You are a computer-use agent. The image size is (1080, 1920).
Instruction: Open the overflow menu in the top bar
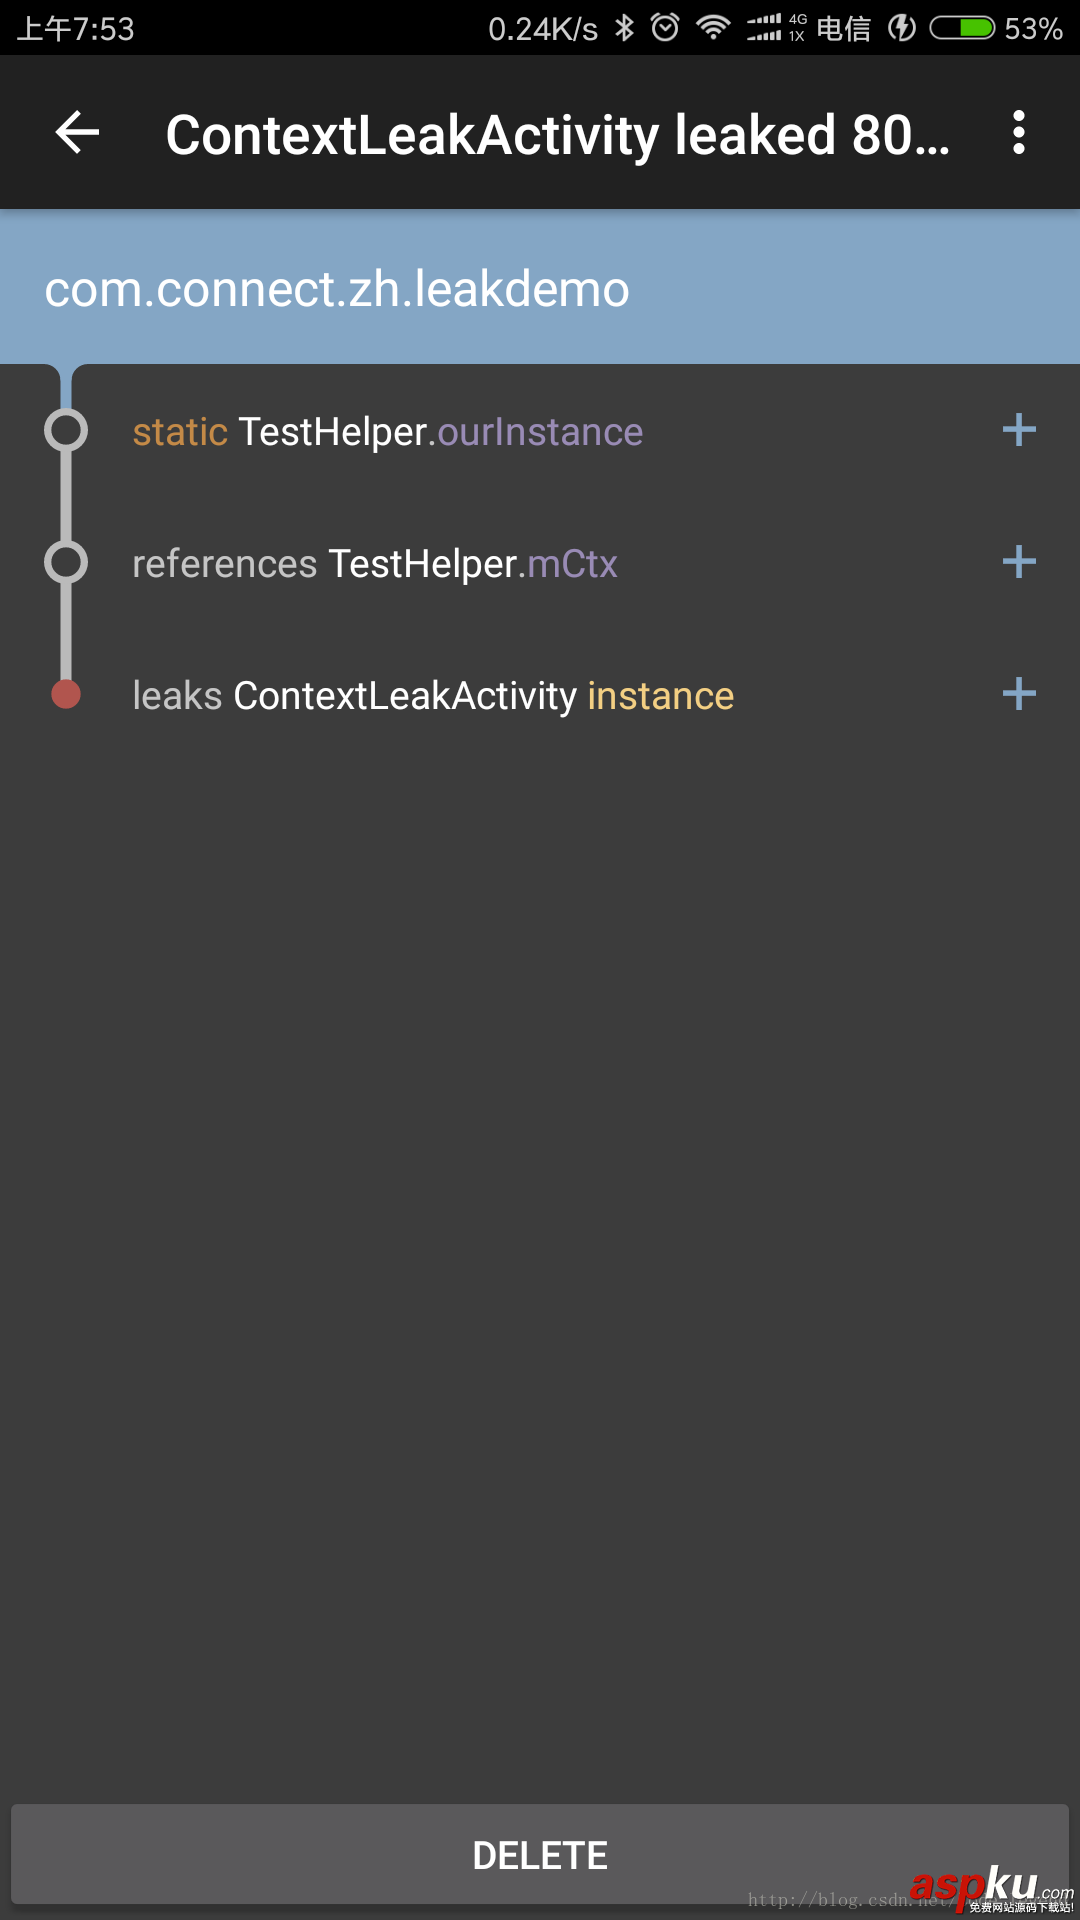(1018, 133)
